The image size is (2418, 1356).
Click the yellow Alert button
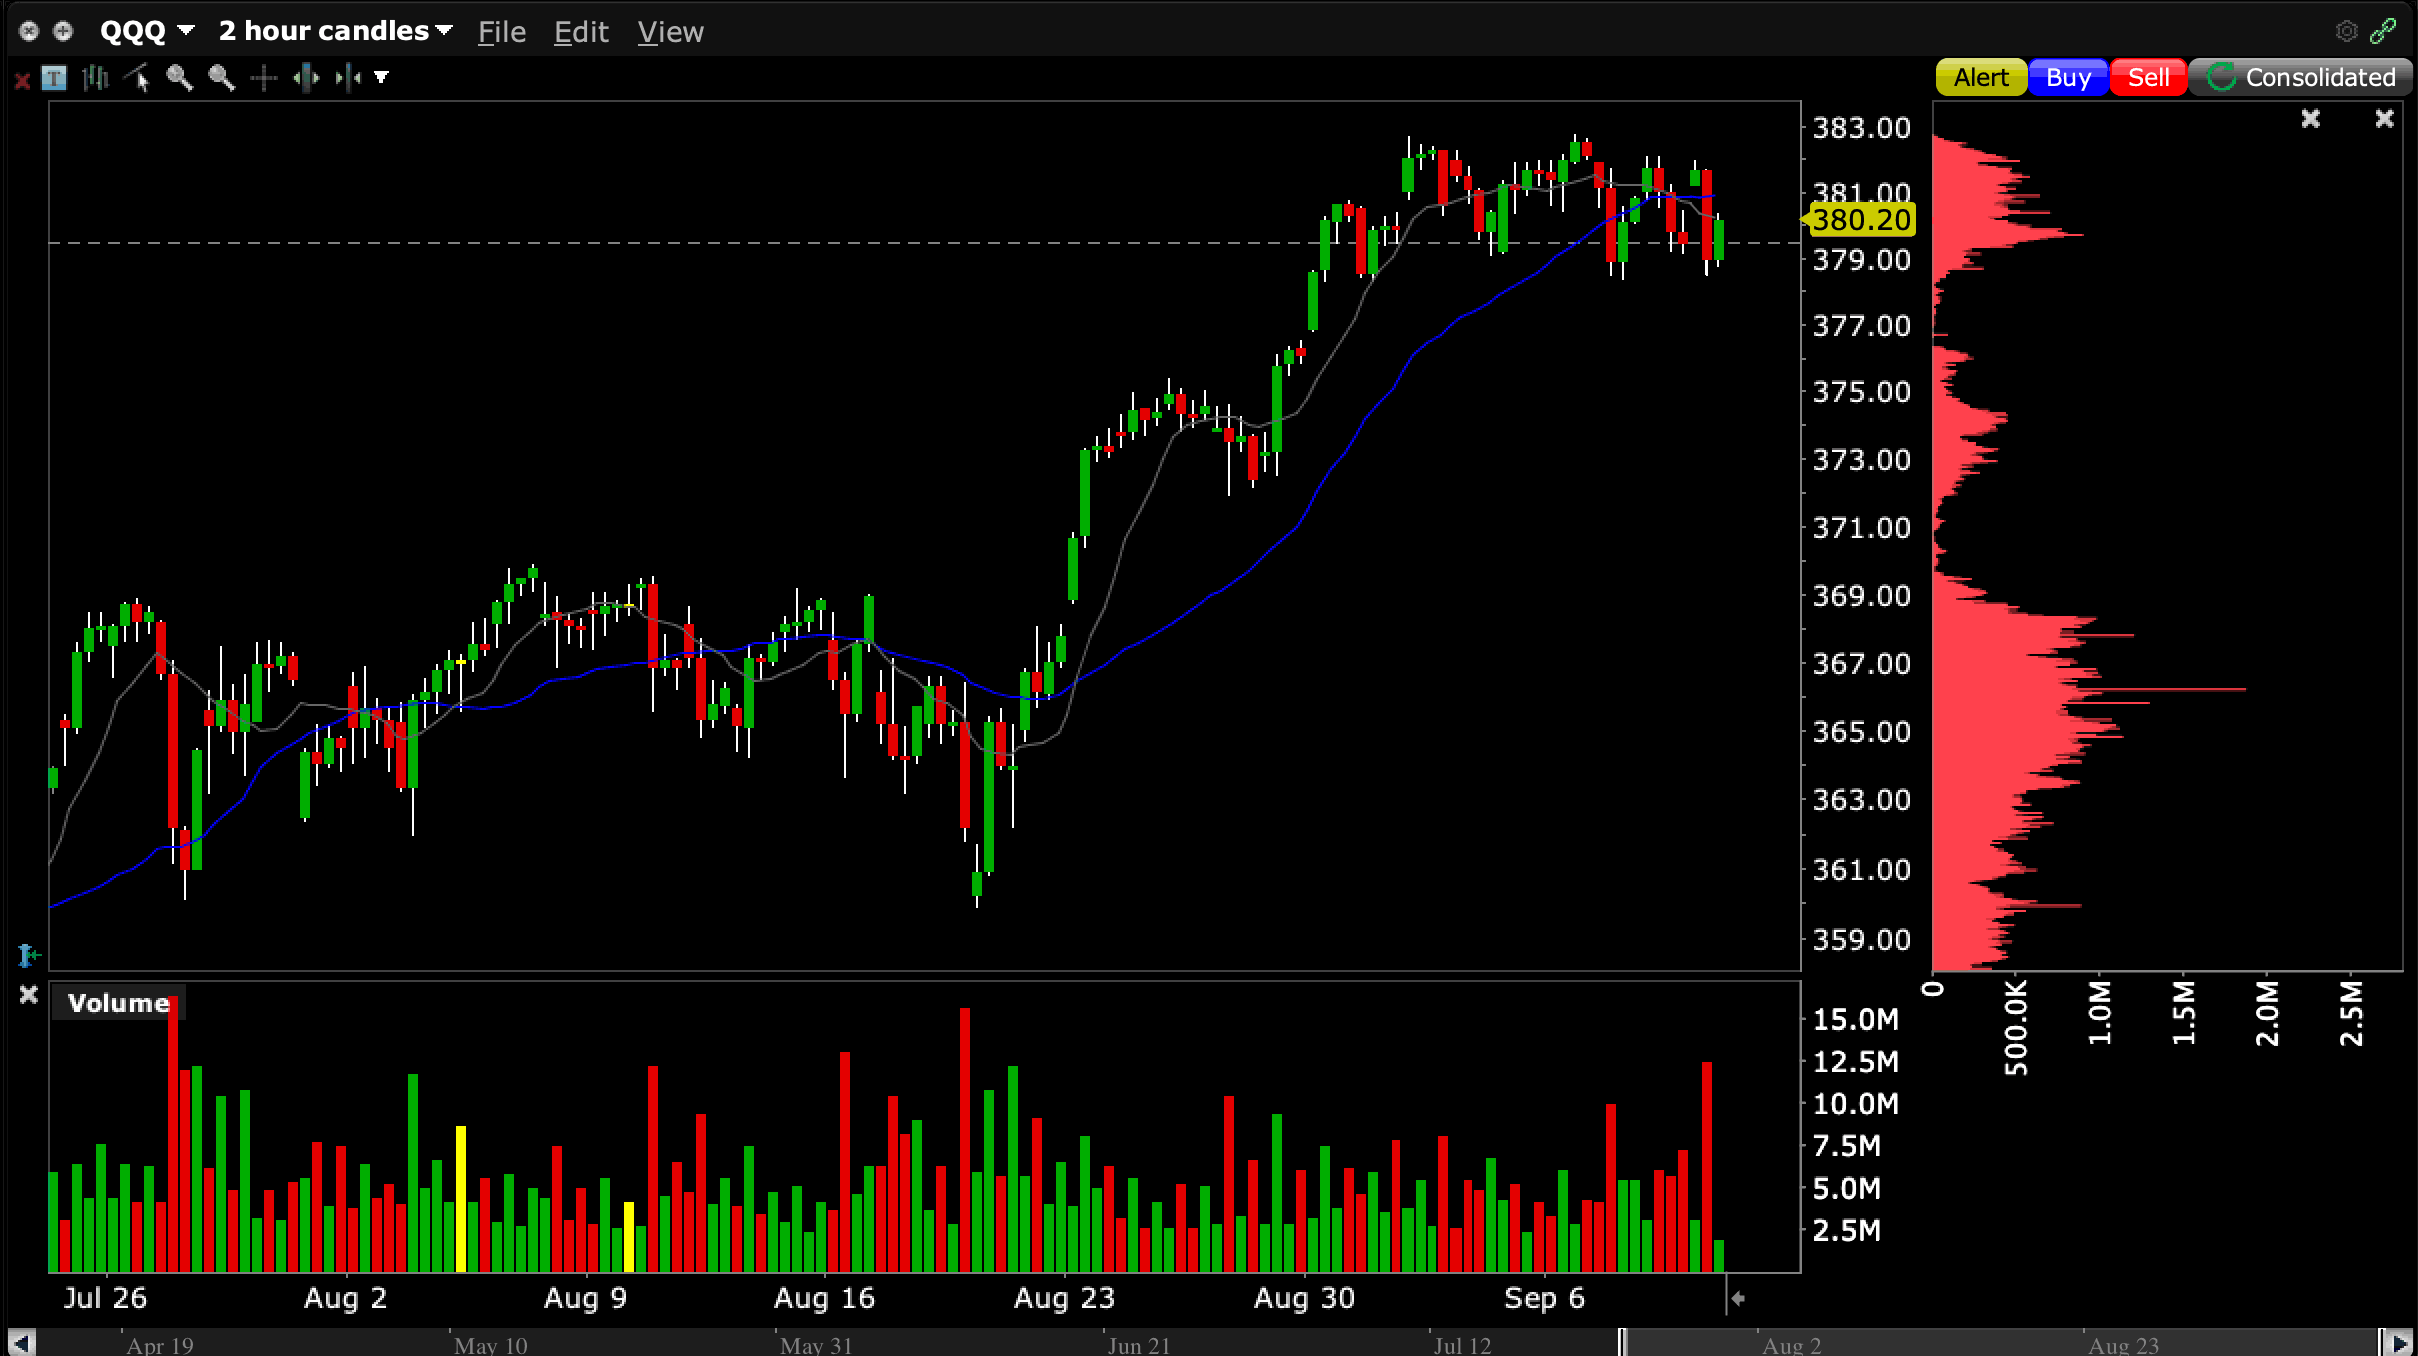[1980, 78]
